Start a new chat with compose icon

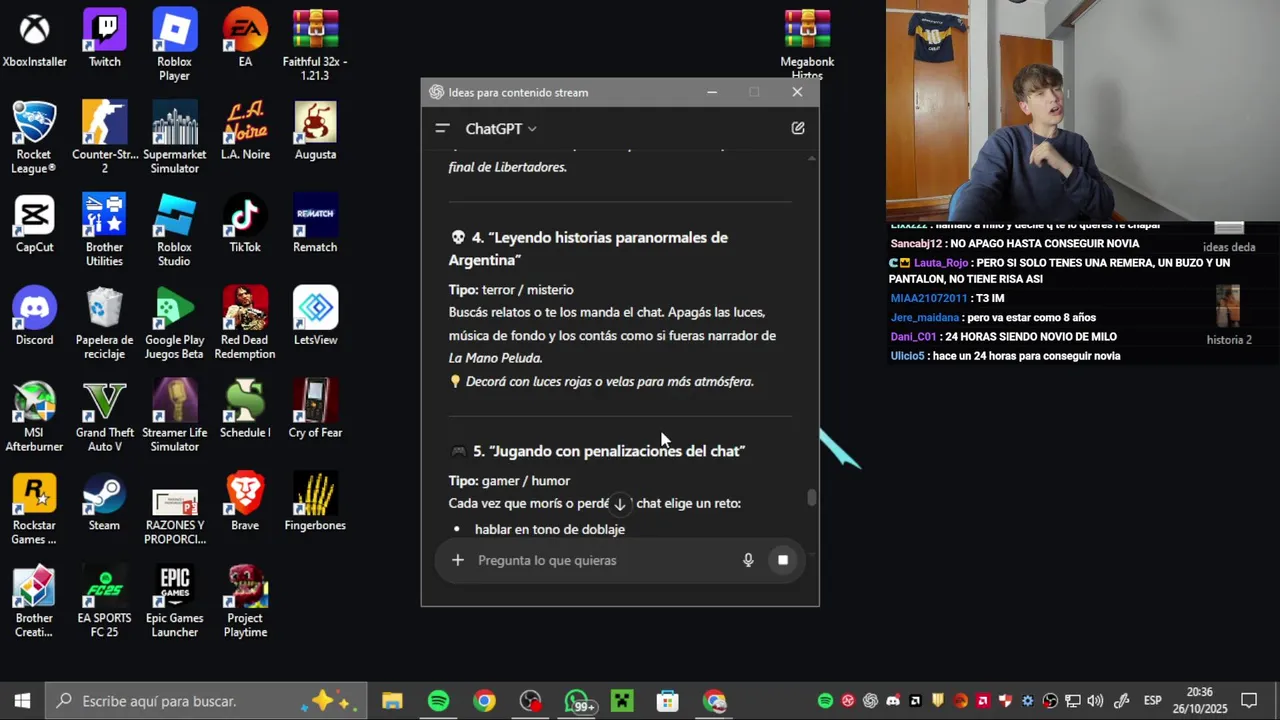(798, 128)
